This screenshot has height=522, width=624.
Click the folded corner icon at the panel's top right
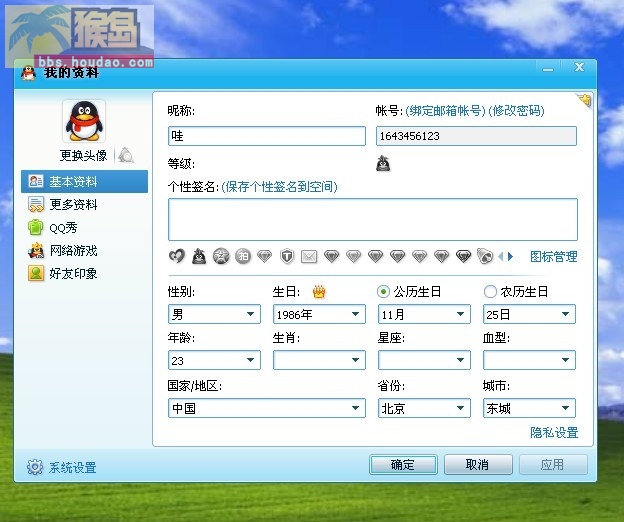pos(584,100)
